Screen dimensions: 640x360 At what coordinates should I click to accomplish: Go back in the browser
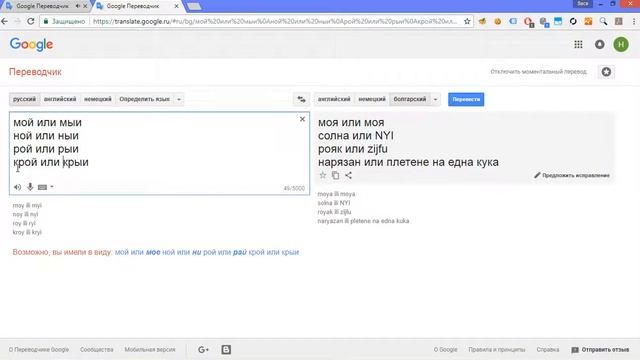click(5, 21)
